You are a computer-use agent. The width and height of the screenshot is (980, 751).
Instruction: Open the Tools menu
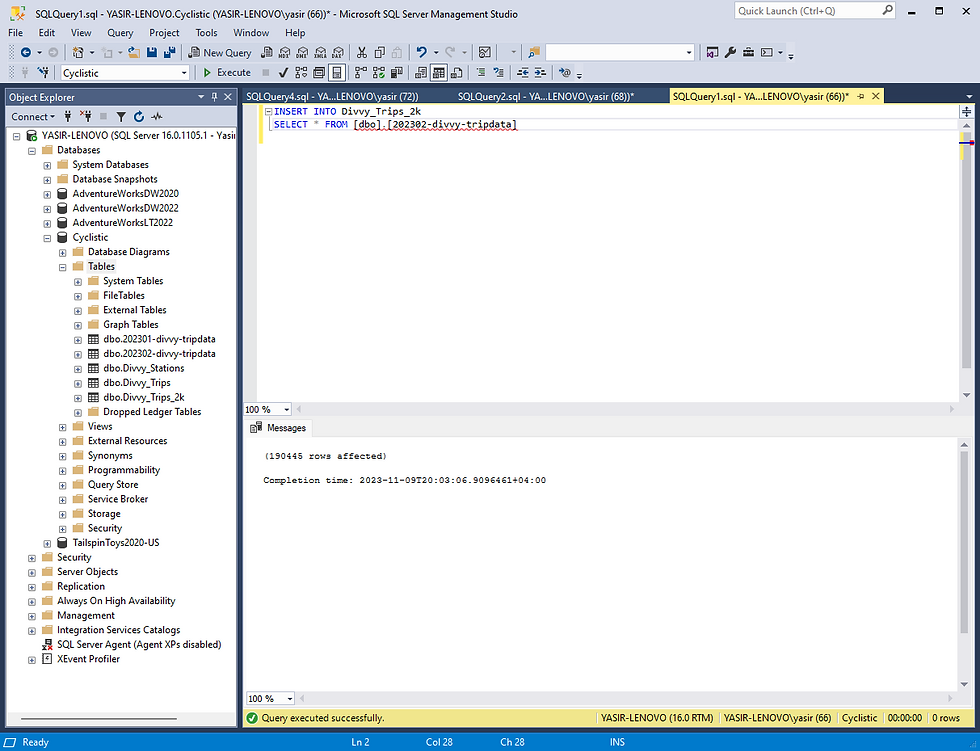206,32
